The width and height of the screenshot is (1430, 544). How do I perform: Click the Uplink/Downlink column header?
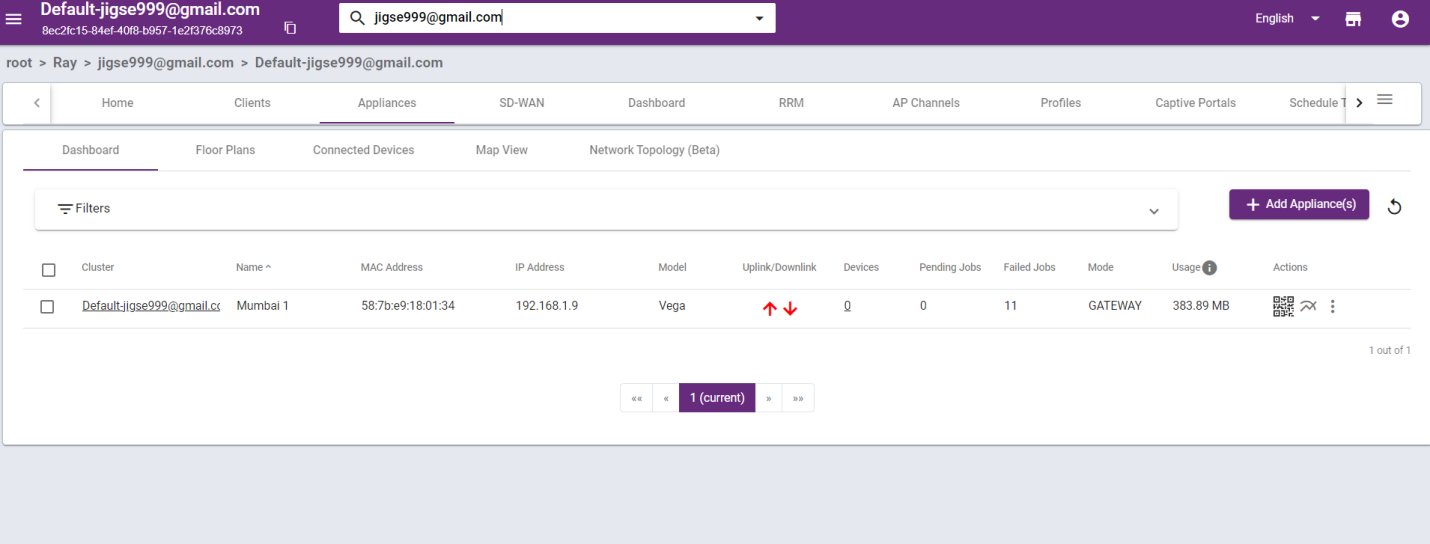pos(779,267)
